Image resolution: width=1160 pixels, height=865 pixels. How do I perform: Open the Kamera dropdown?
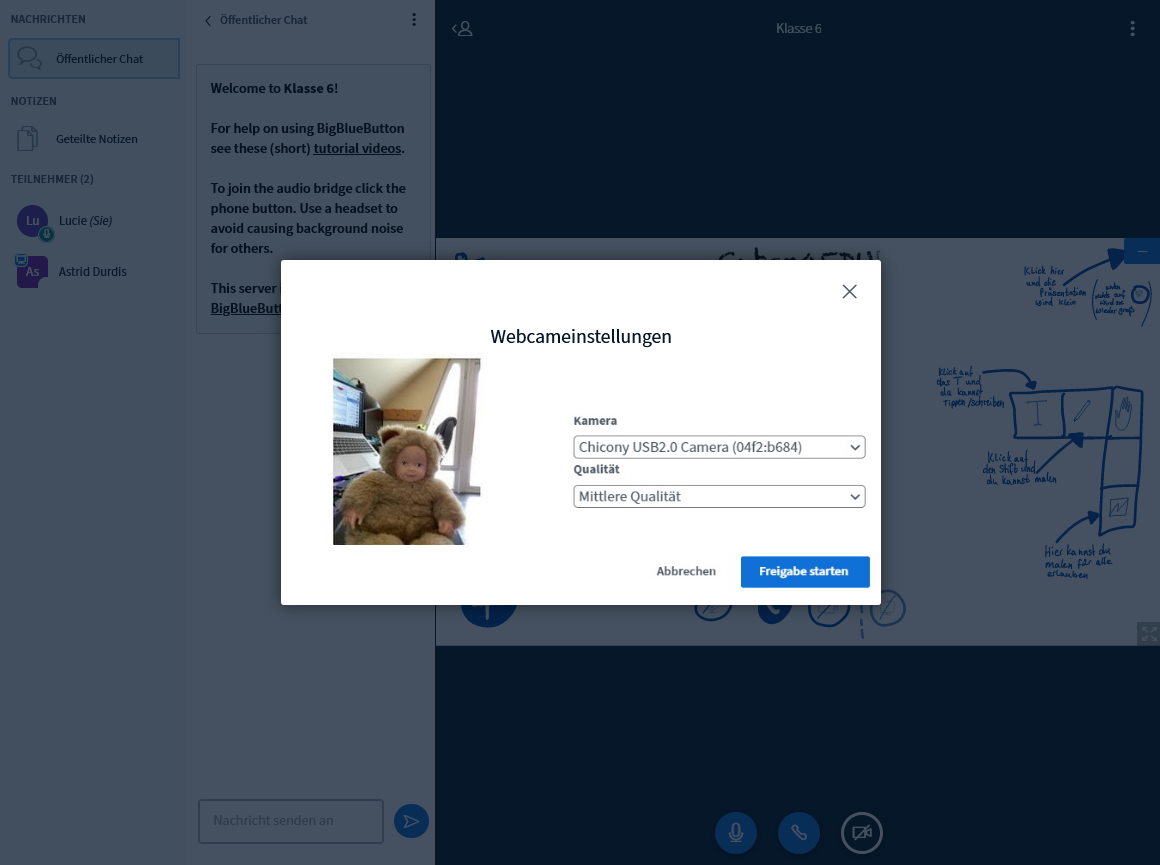719,447
